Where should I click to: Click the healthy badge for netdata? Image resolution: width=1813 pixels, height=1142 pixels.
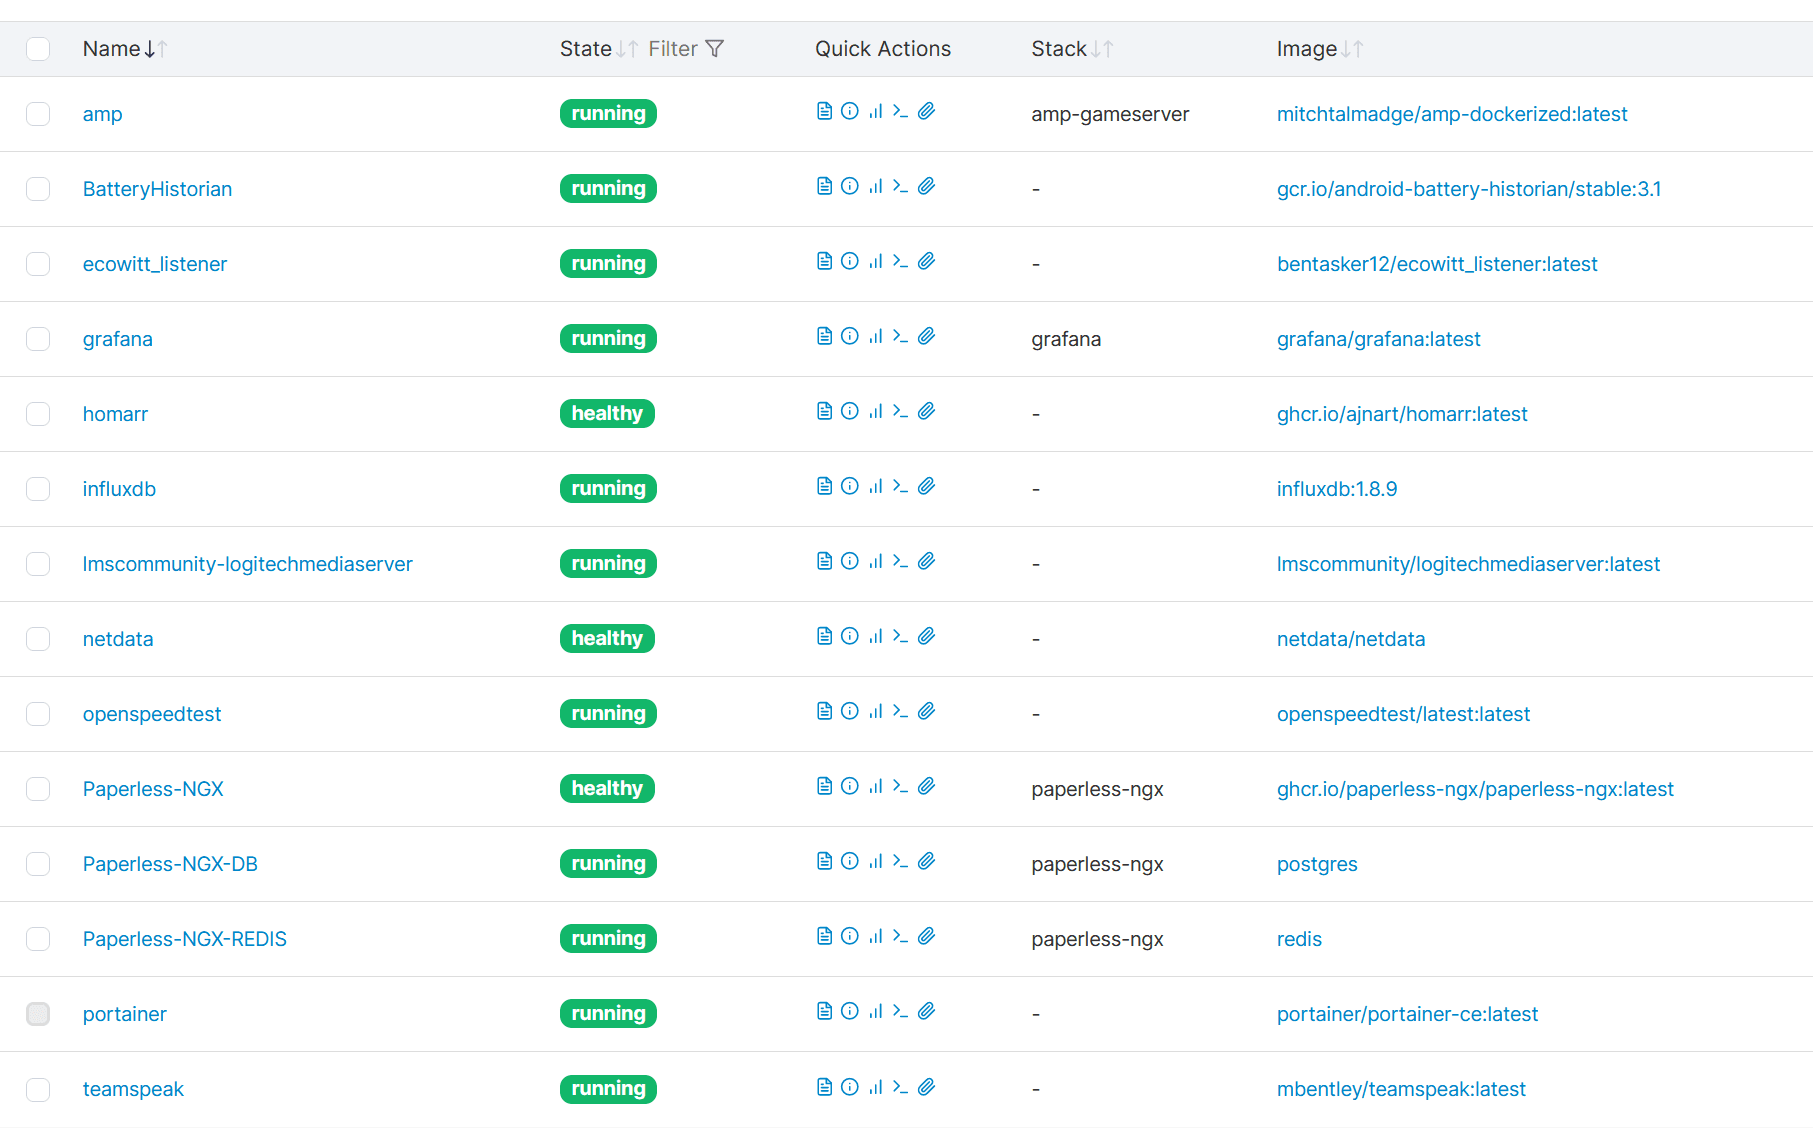pyautogui.click(x=607, y=639)
